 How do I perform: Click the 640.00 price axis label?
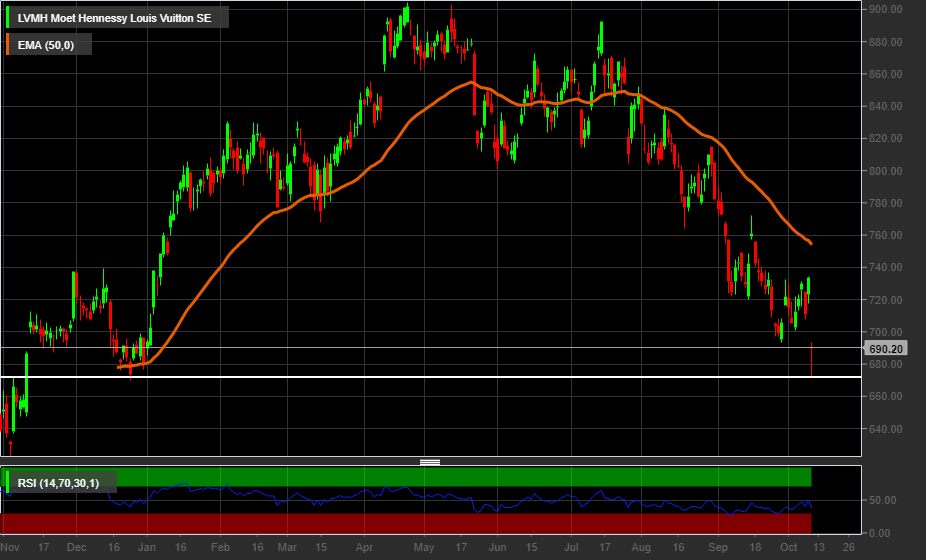point(886,430)
